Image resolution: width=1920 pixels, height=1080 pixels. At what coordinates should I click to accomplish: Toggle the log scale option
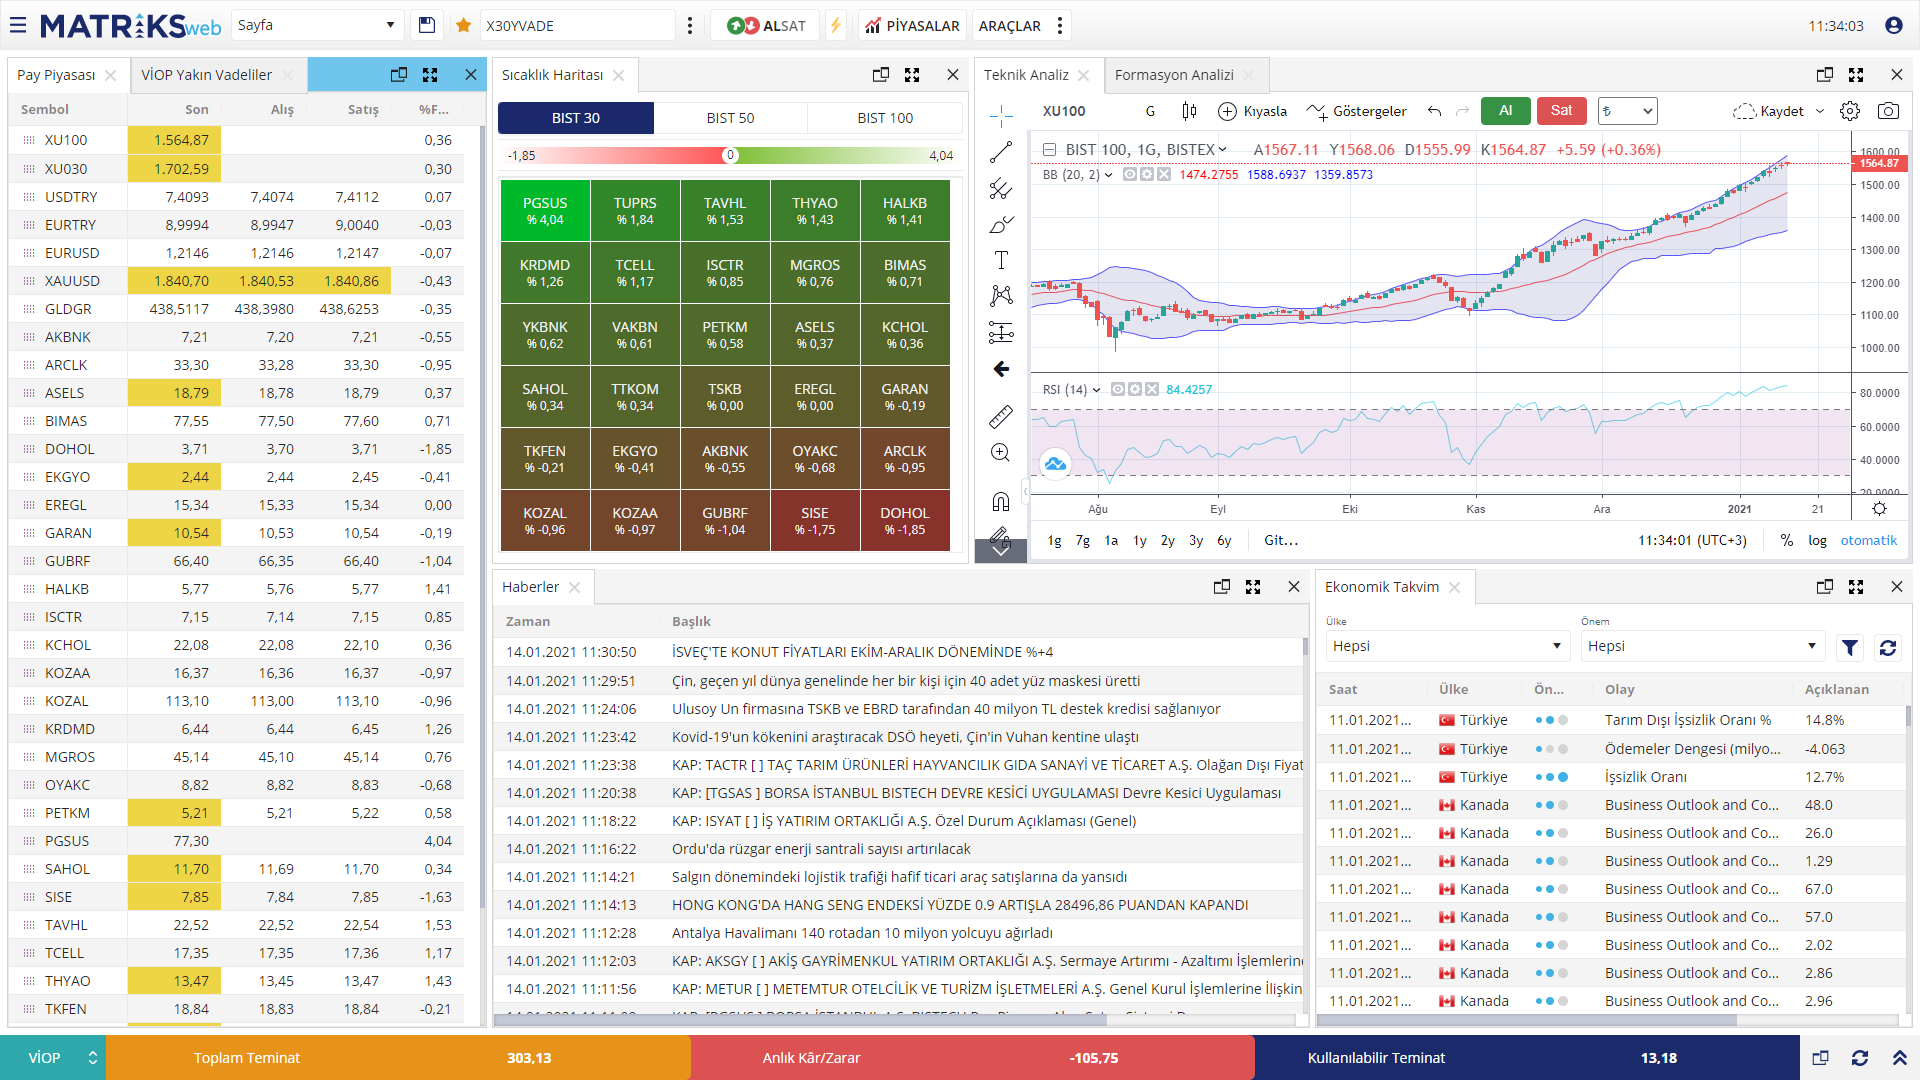1817,540
